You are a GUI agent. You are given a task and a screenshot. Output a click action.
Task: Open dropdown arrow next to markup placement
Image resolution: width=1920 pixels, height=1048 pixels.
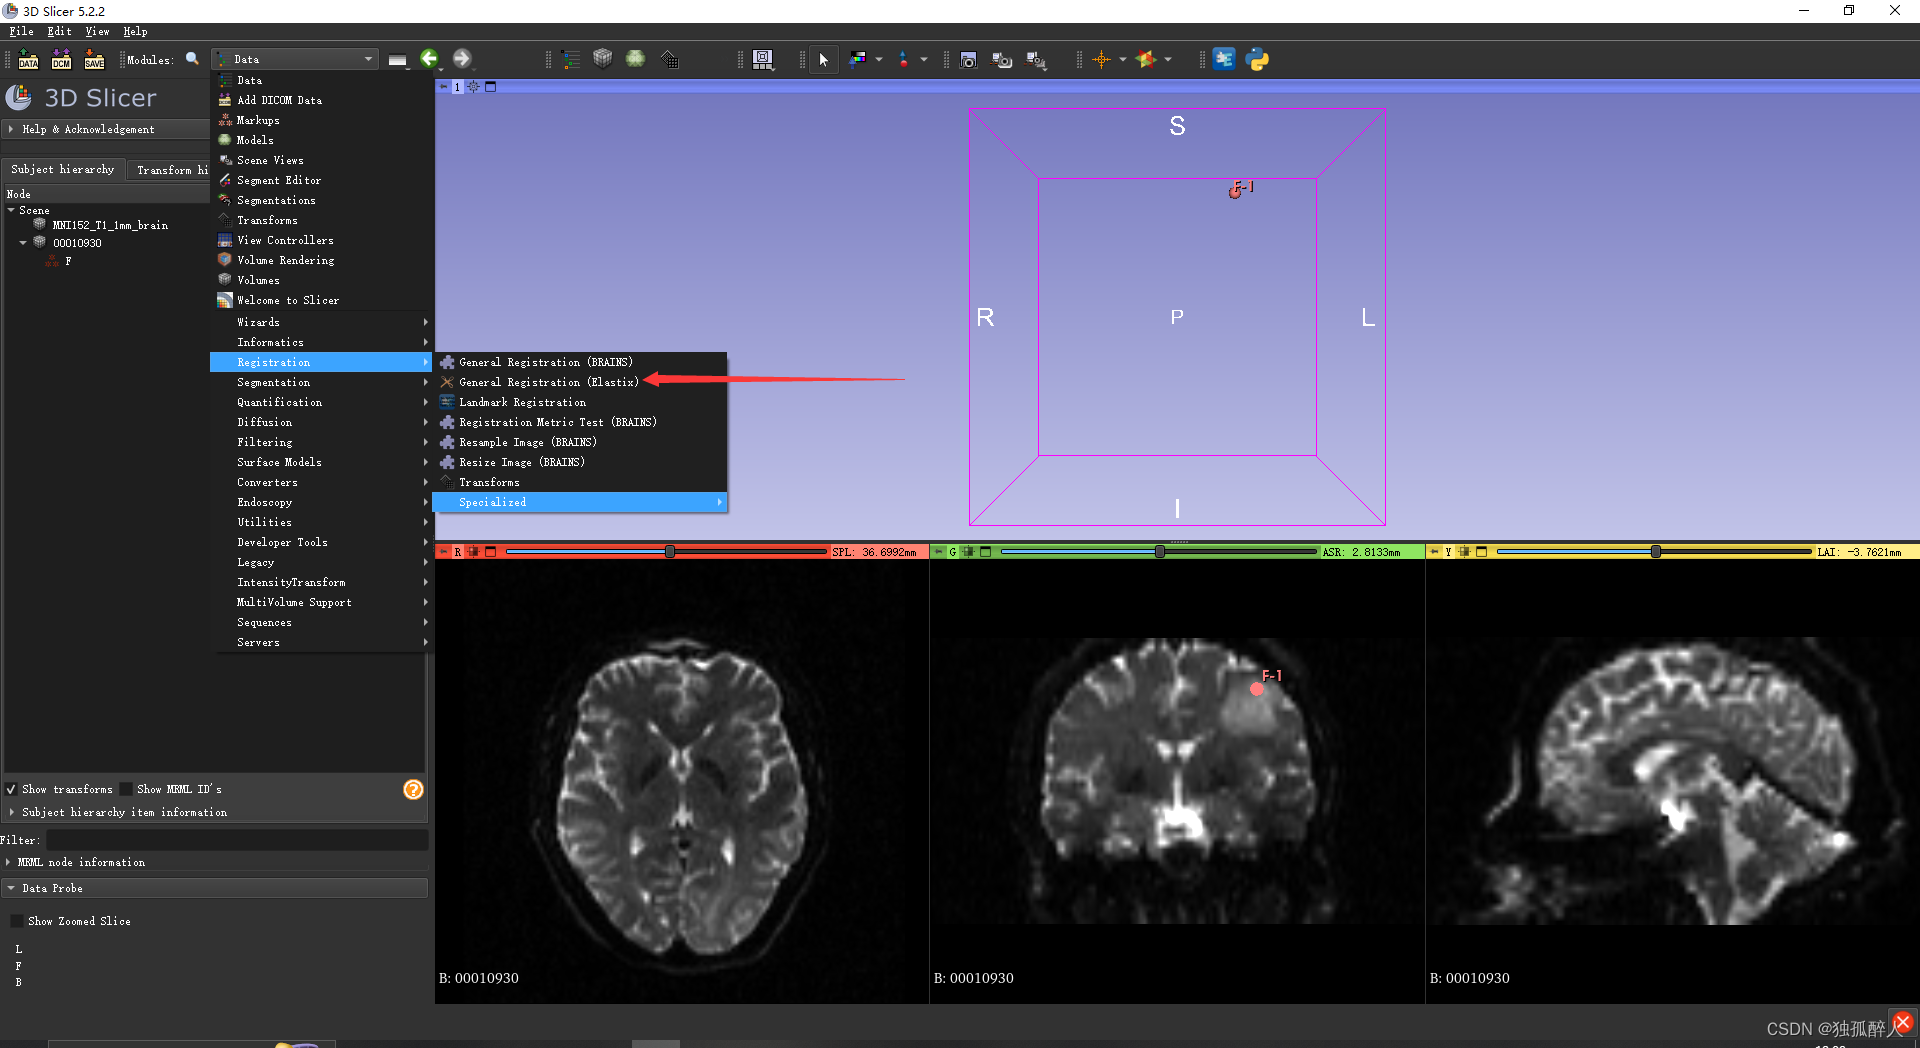pyautogui.click(x=923, y=59)
